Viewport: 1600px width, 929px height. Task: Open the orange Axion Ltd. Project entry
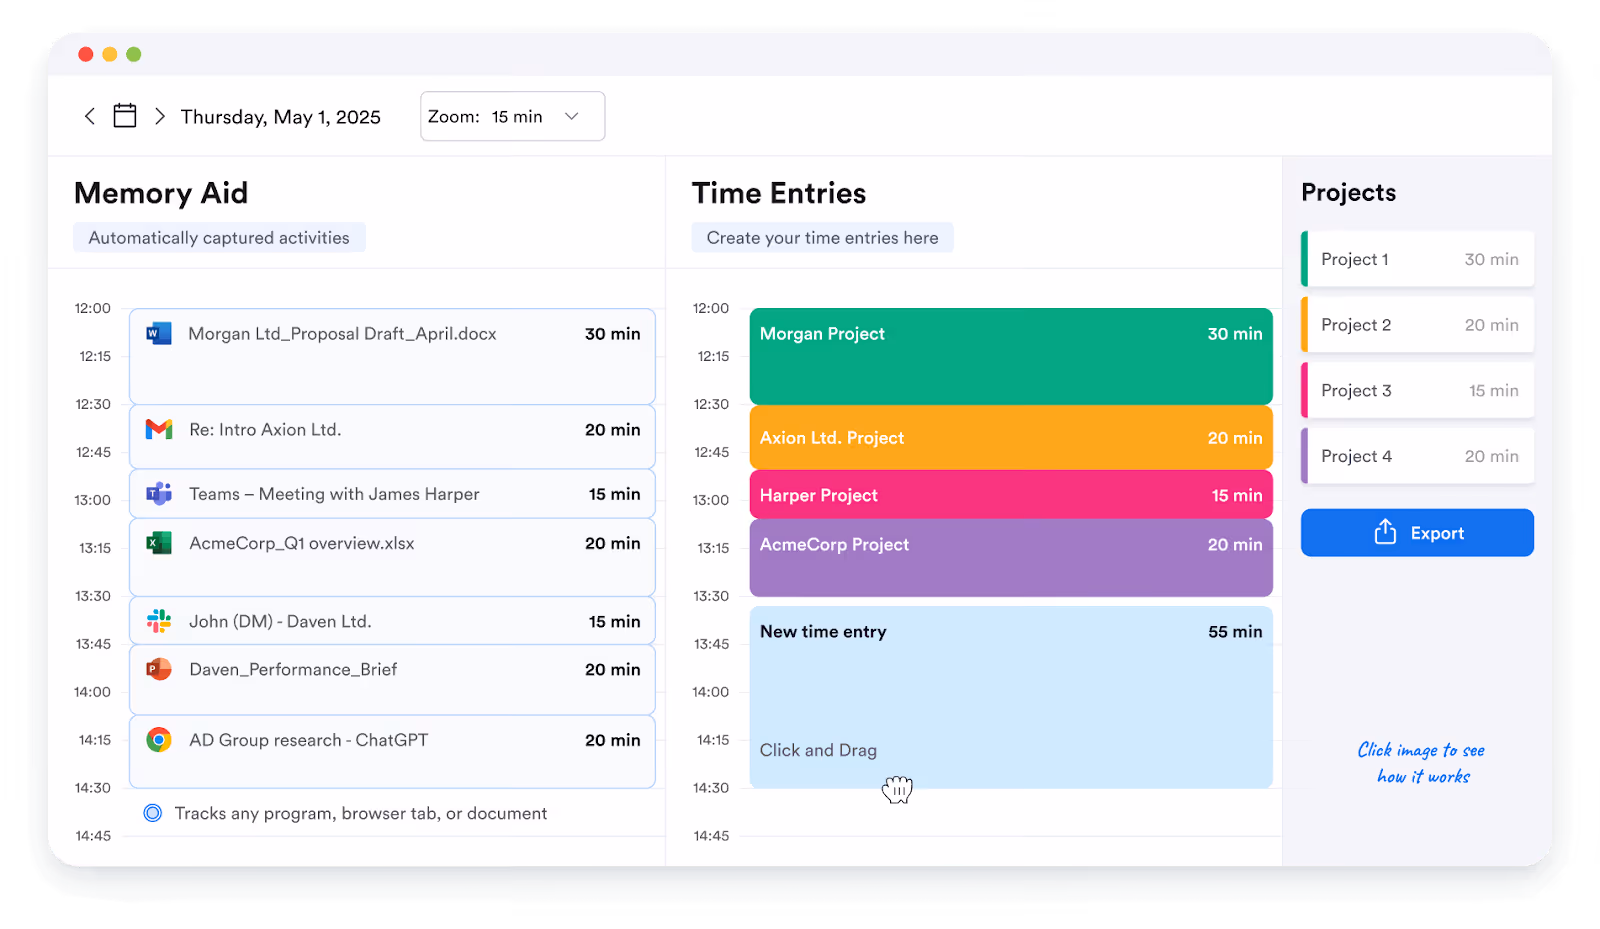[x=1011, y=438]
